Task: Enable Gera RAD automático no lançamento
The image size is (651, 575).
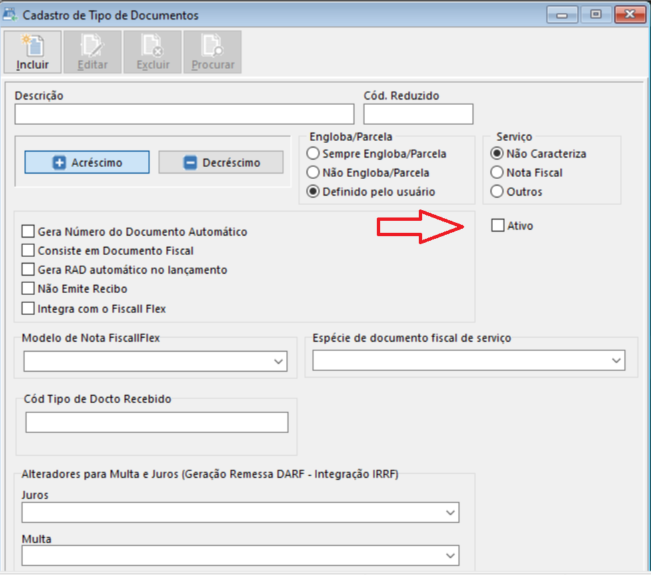Action: pos(28,269)
